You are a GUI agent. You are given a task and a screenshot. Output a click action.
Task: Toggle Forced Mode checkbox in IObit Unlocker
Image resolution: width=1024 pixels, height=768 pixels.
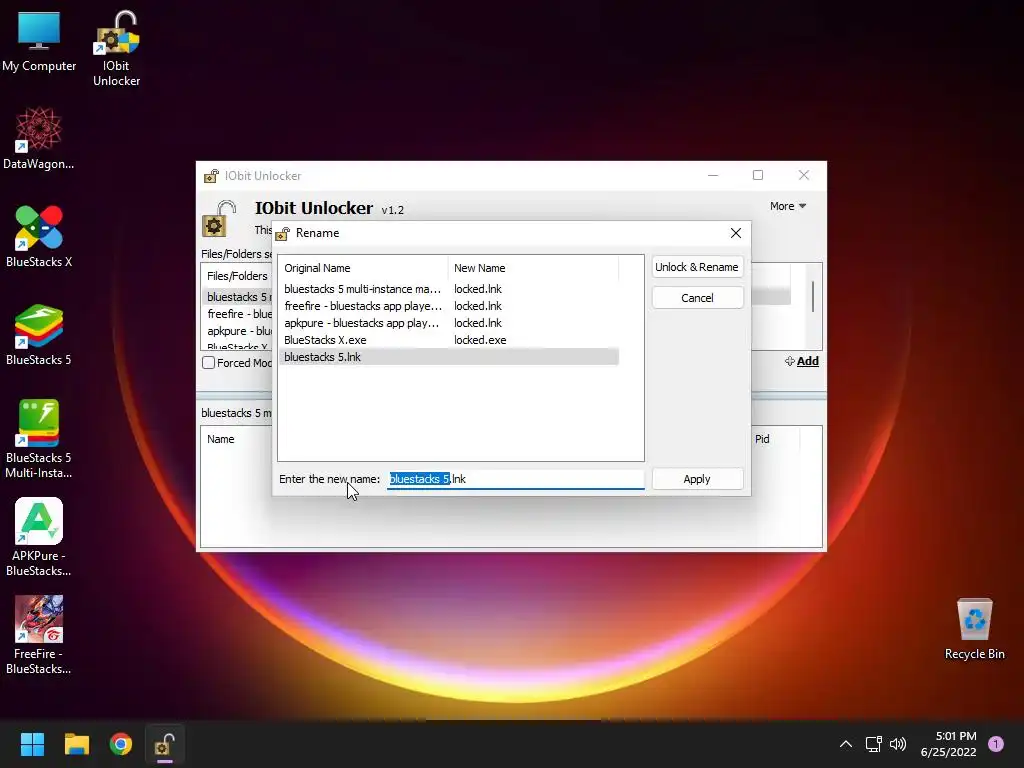coord(208,362)
